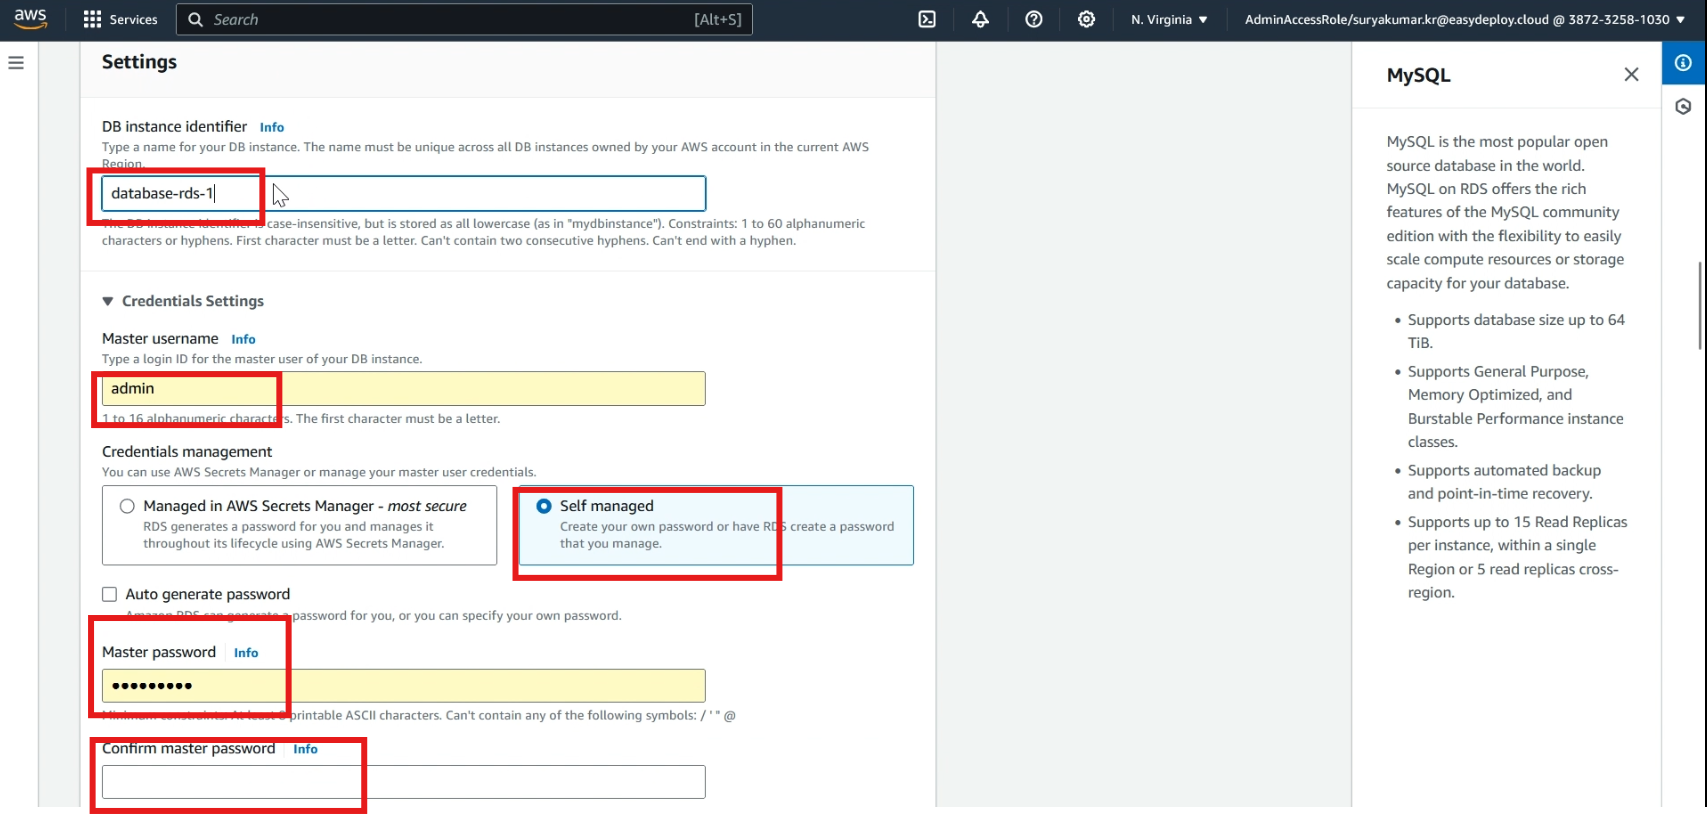This screenshot has height=814, width=1707.
Task: Expand the N. Virginia region dropdown
Action: 1169,19
